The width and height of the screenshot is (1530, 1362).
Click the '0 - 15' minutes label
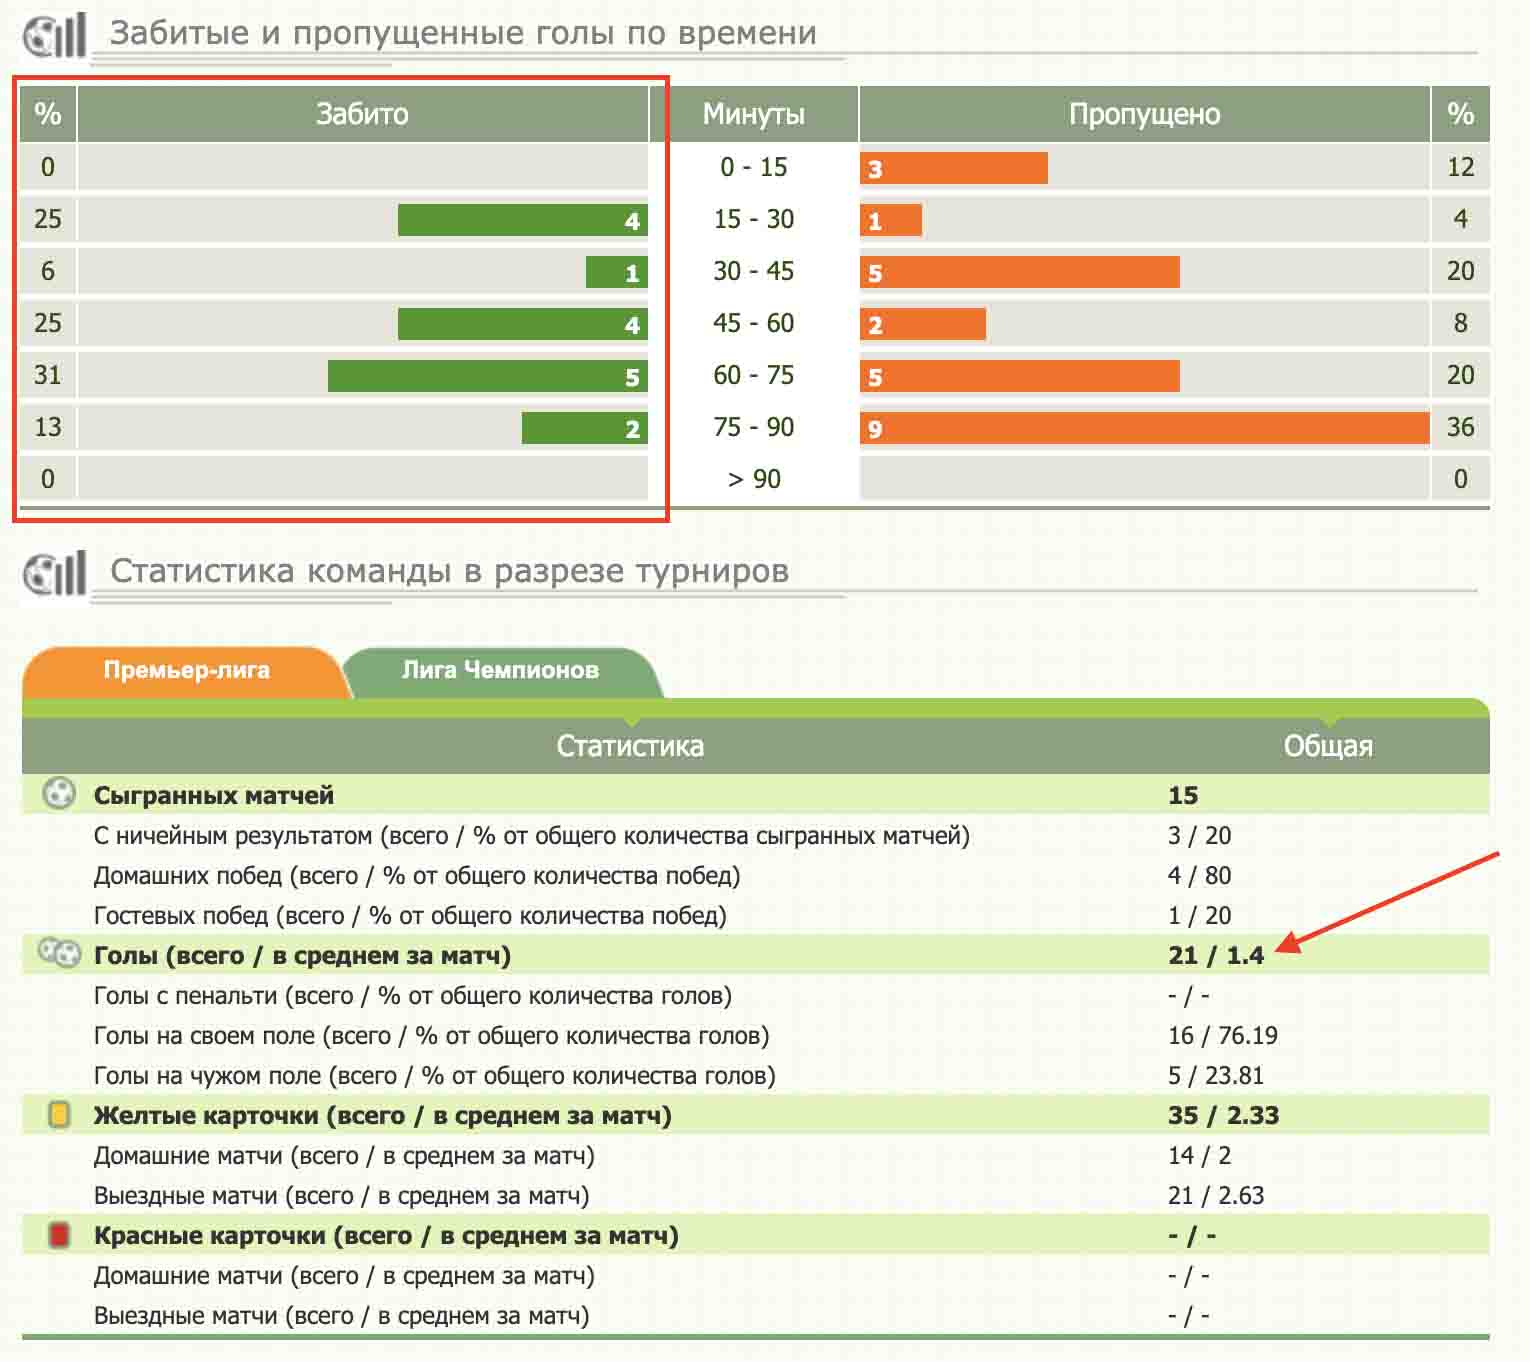click(754, 167)
